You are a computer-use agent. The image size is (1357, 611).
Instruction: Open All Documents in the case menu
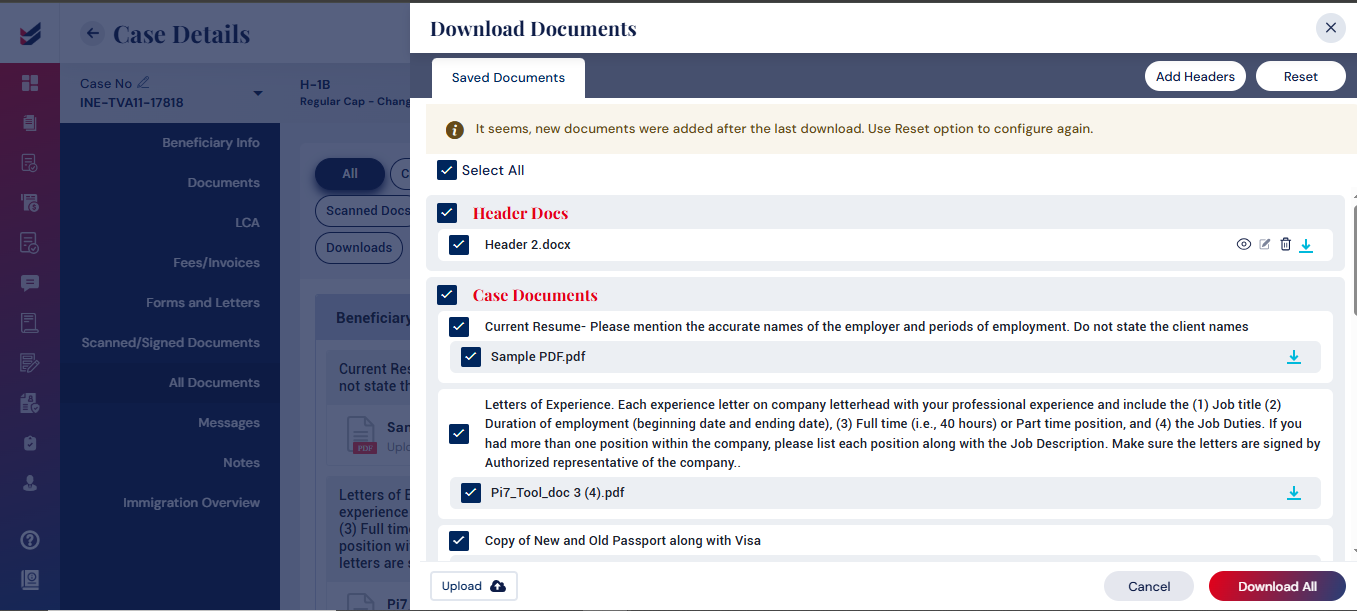[215, 383]
